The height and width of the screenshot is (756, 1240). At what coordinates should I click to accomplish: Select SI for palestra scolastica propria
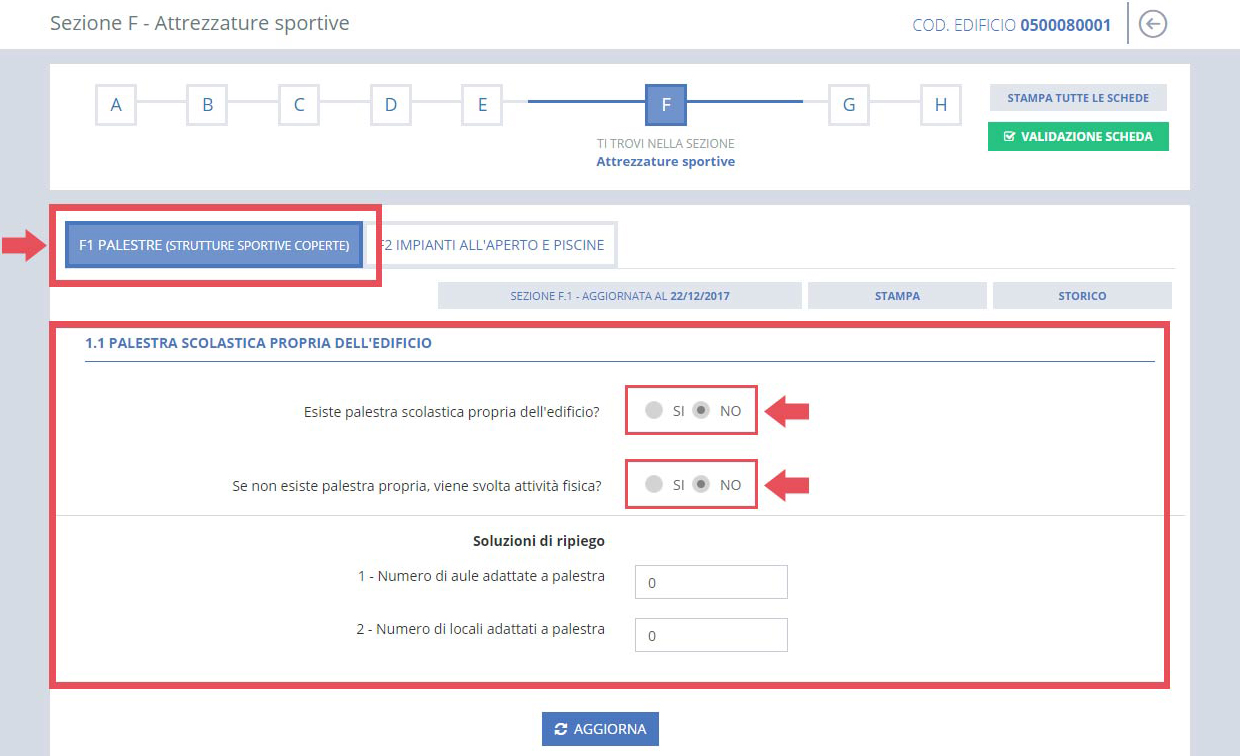654,410
